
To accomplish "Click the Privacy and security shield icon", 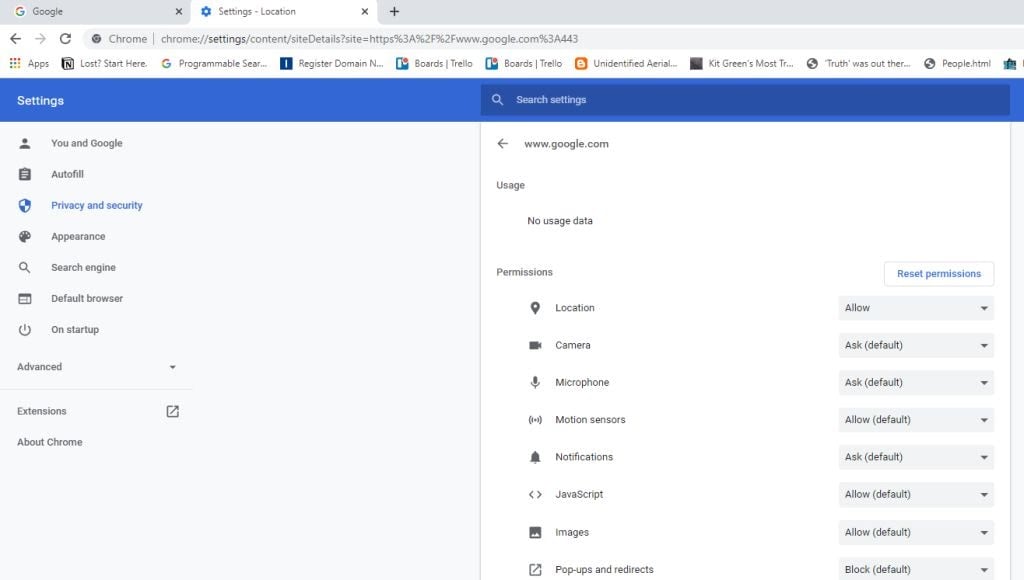I will click(25, 205).
